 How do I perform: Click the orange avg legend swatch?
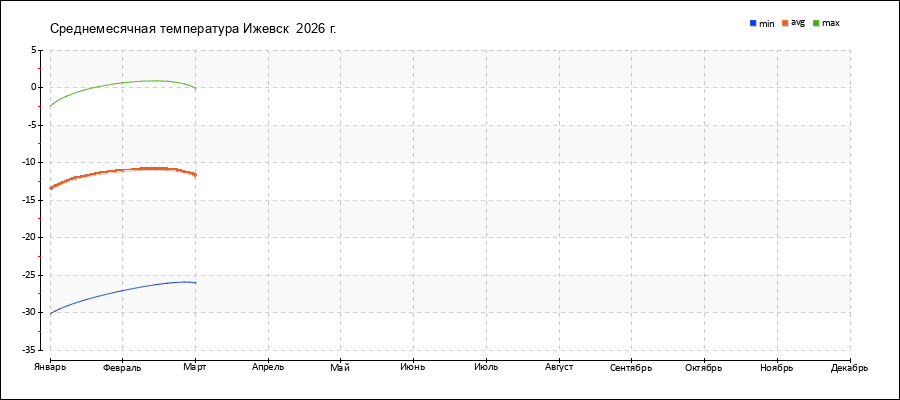click(x=786, y=23)
